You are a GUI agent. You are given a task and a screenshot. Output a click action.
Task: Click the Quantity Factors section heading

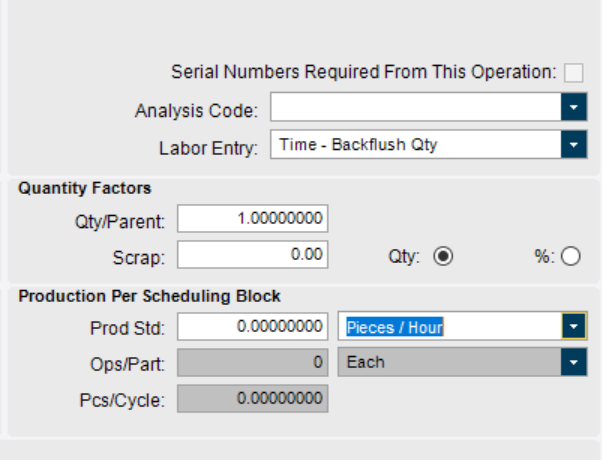pos(85,188)
